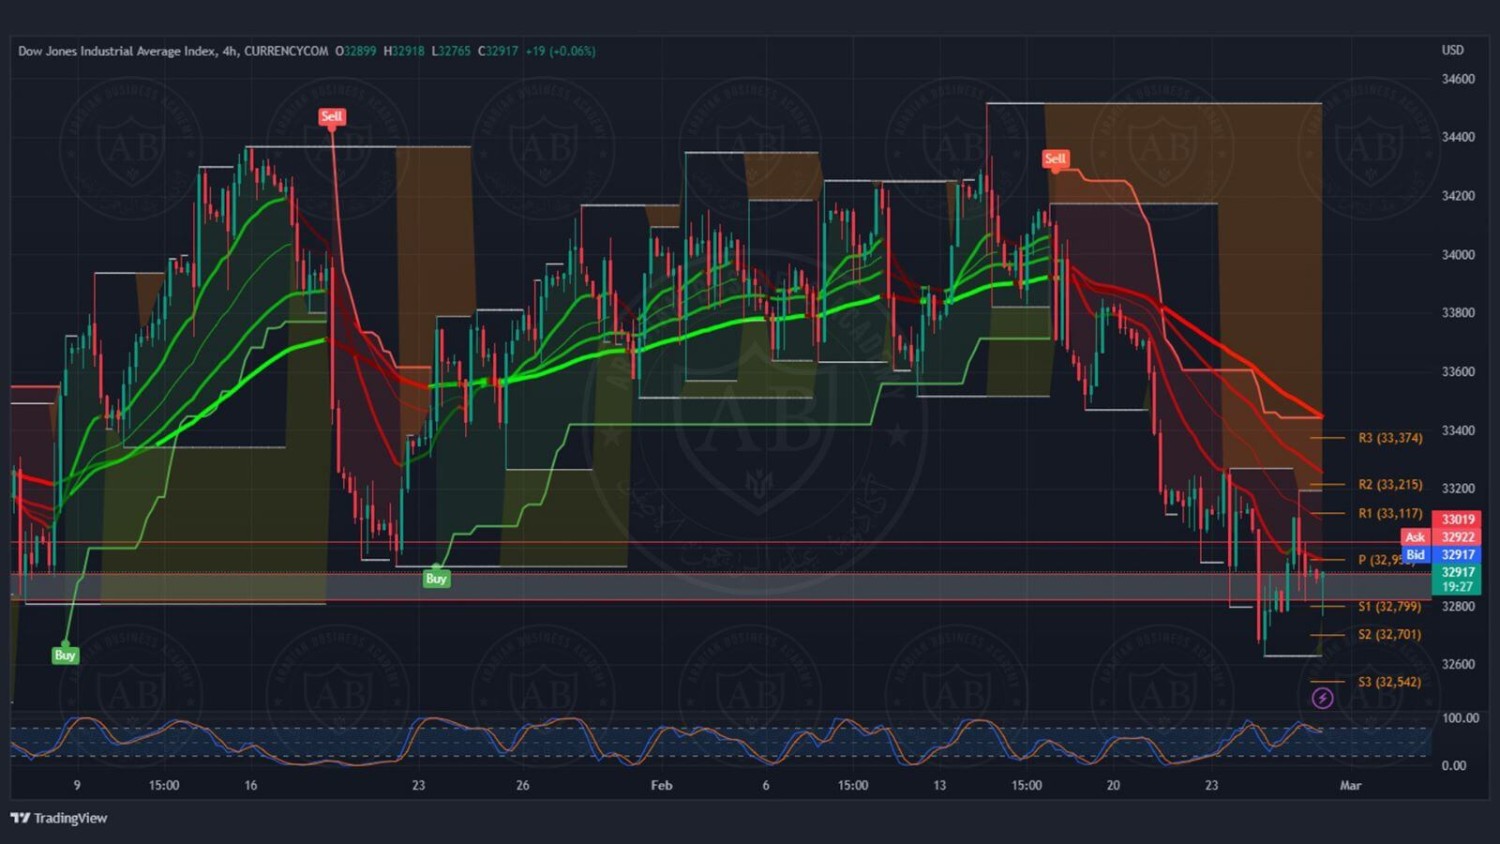Image resolution: width=1500 pixels, height=844 pixels.
Task: Click the 16 date label on time axis
Action: pos(250,785)
